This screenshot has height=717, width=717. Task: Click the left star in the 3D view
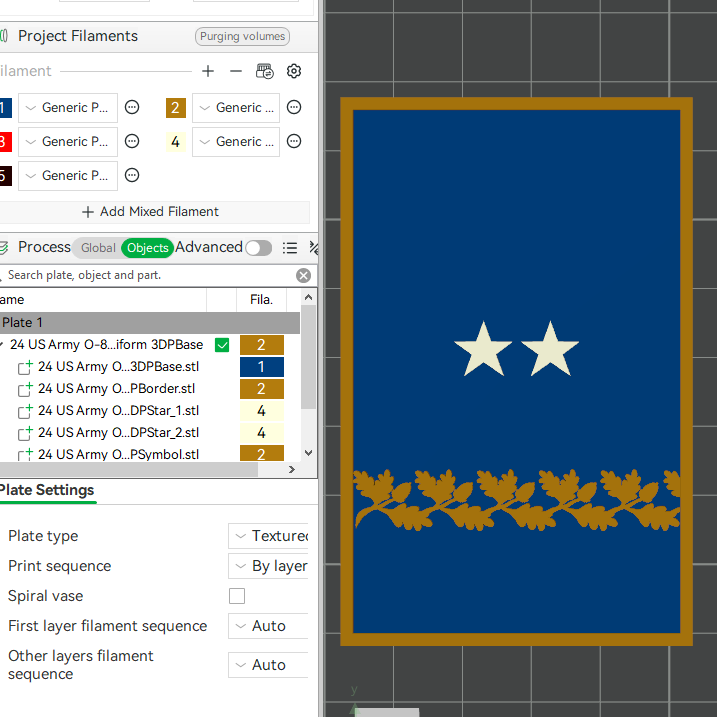[483, 350]
